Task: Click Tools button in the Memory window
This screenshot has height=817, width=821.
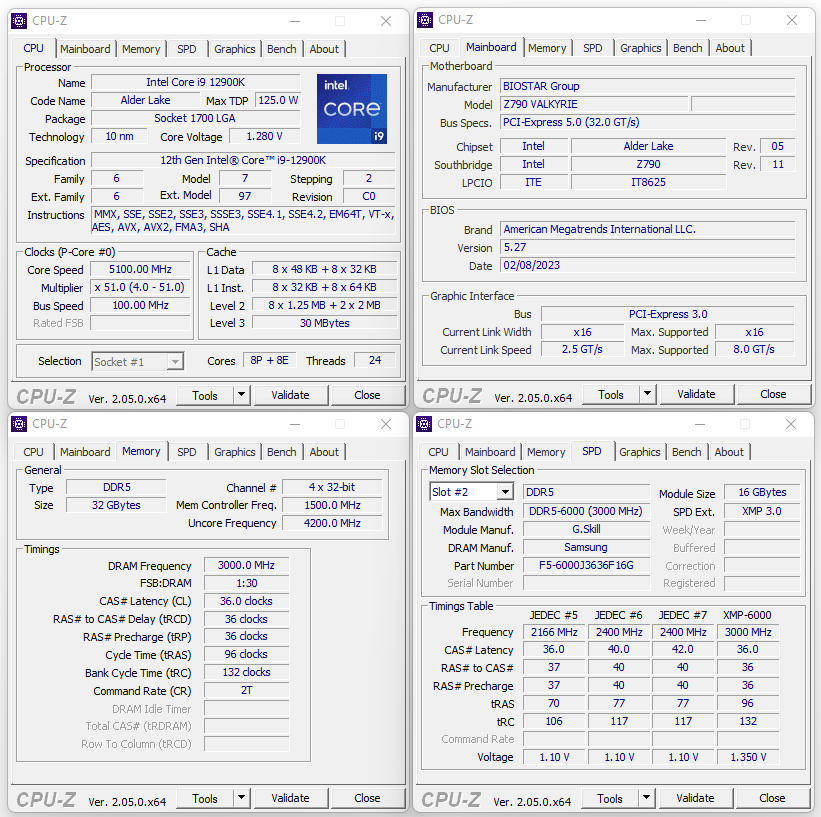Action: (205, 798)
